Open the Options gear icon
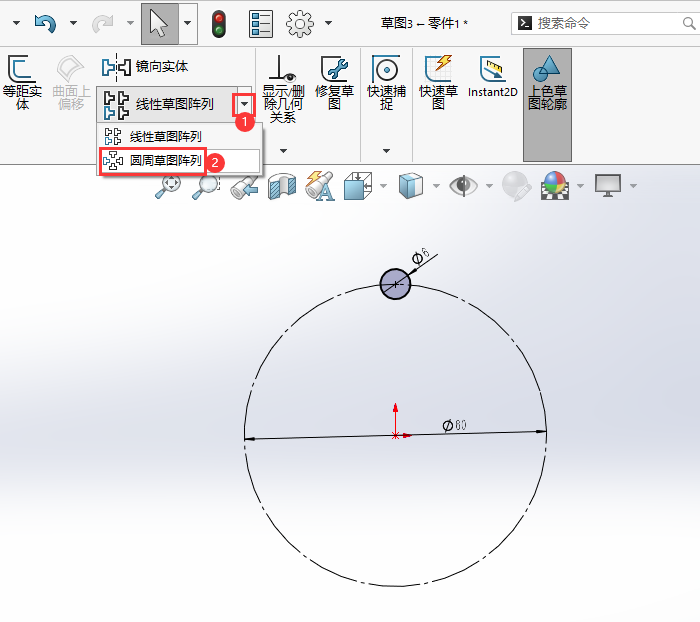The height and width of the screenshot is (622, 700). tap(300, 23)
